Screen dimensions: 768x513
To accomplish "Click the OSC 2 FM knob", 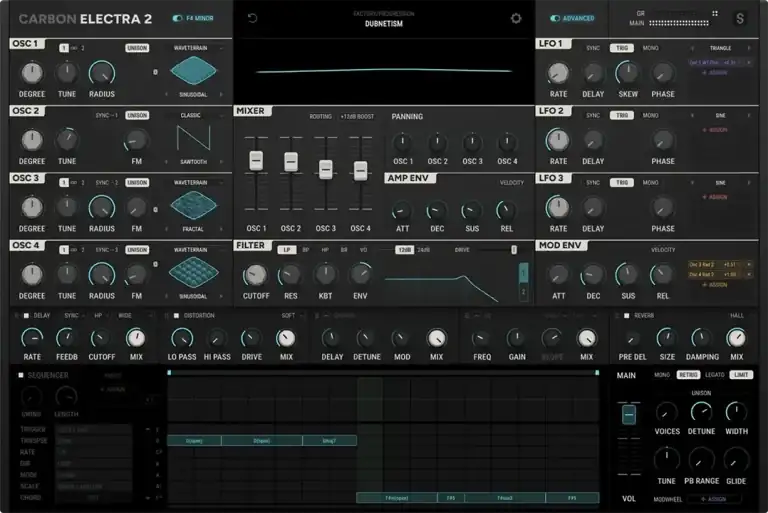I will click(x=136, y=141).
